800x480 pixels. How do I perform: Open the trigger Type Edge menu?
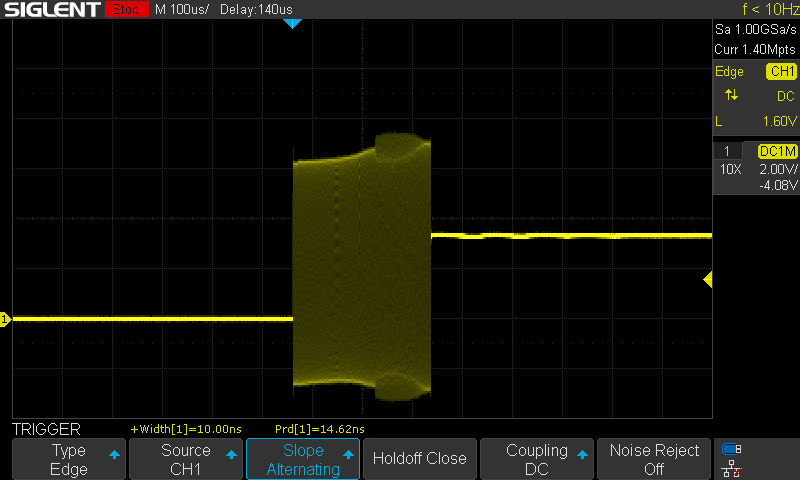tap(69, 459)
